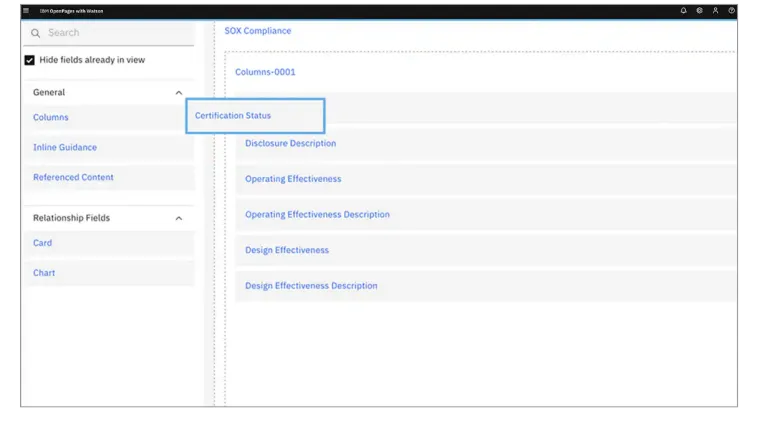Viewport: 757px width, 425px height.
Task: Uncheck Hide fields already in view
Action: (29, 60)
